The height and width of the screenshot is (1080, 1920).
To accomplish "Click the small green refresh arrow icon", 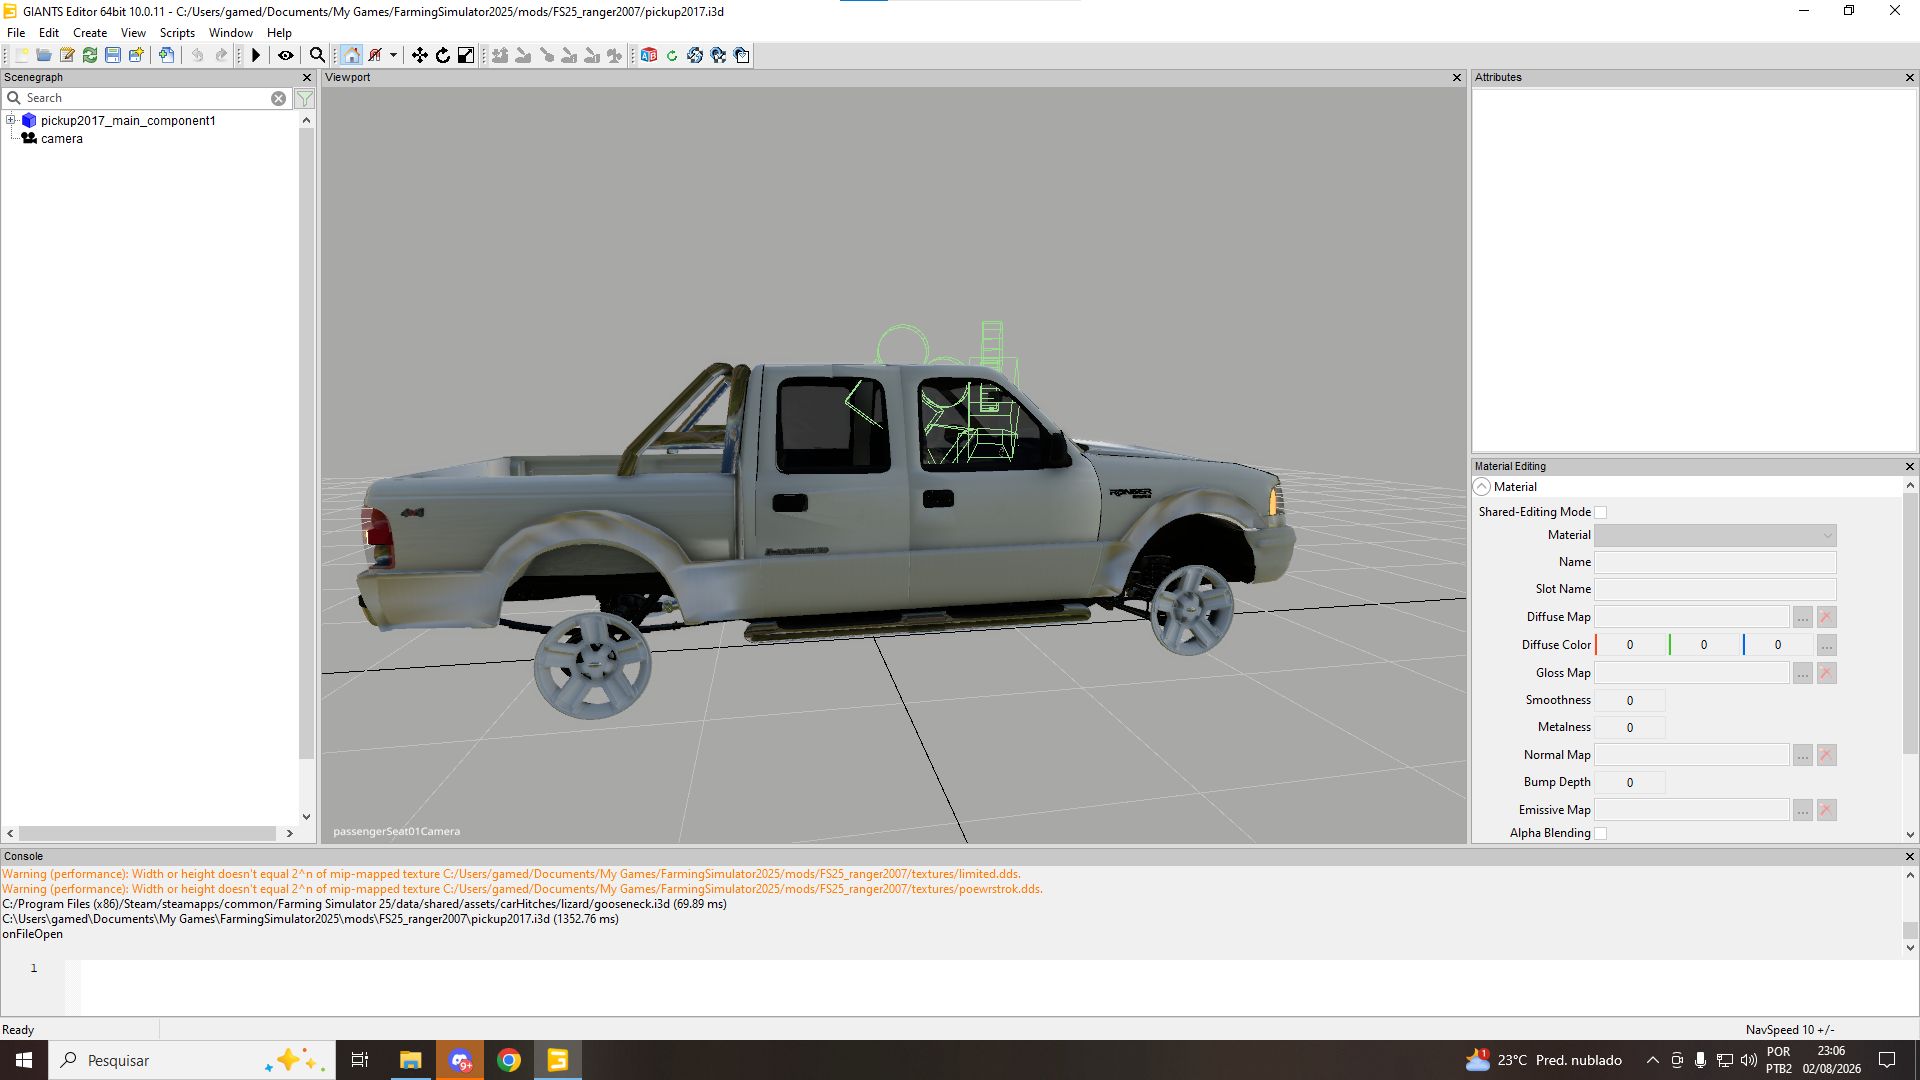I will (x=672, y=55).
